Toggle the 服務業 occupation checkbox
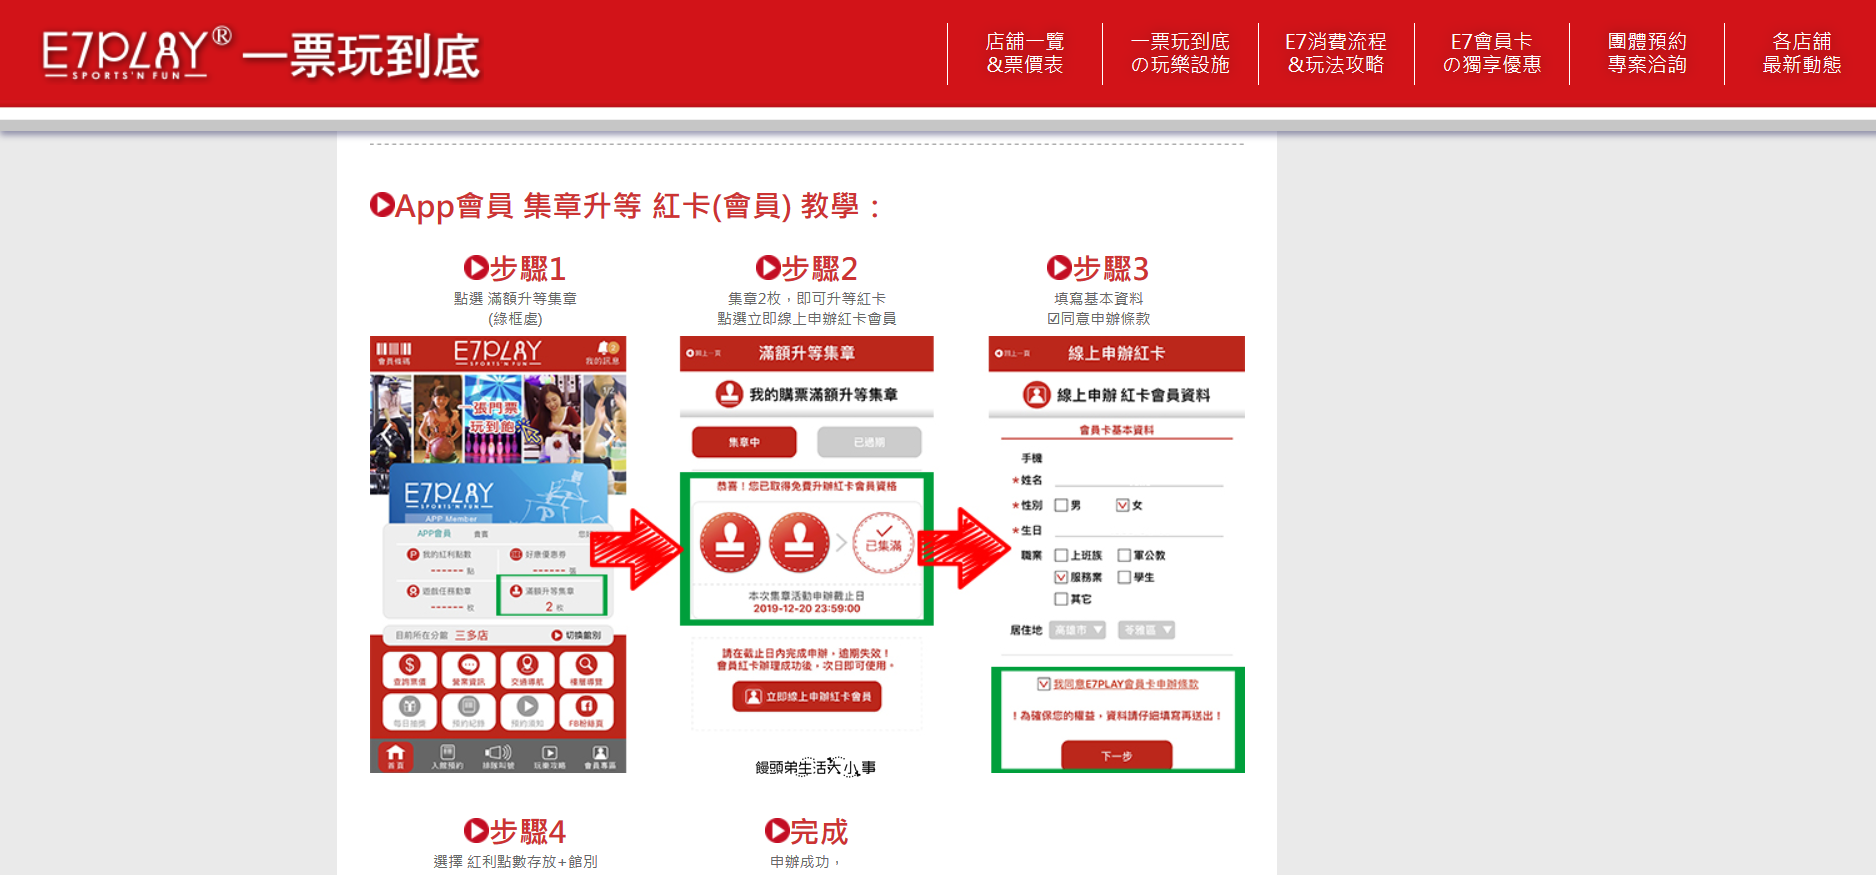1876x875 pixels. [1061, 577]
